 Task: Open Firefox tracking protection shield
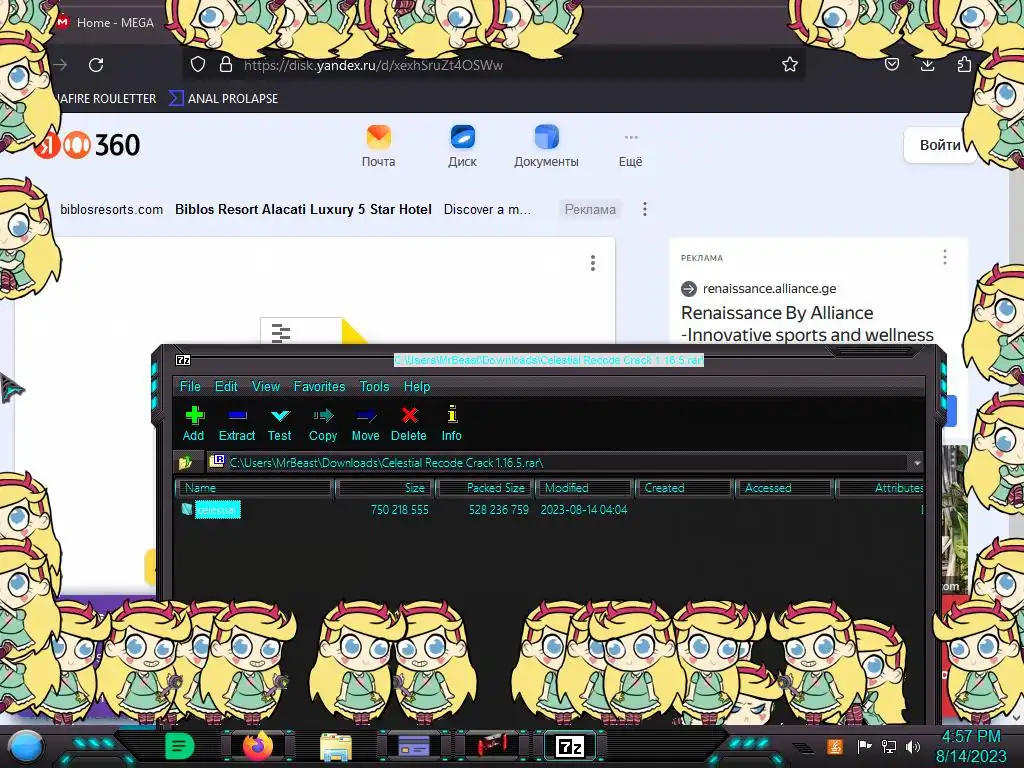(x=198, y=64)
